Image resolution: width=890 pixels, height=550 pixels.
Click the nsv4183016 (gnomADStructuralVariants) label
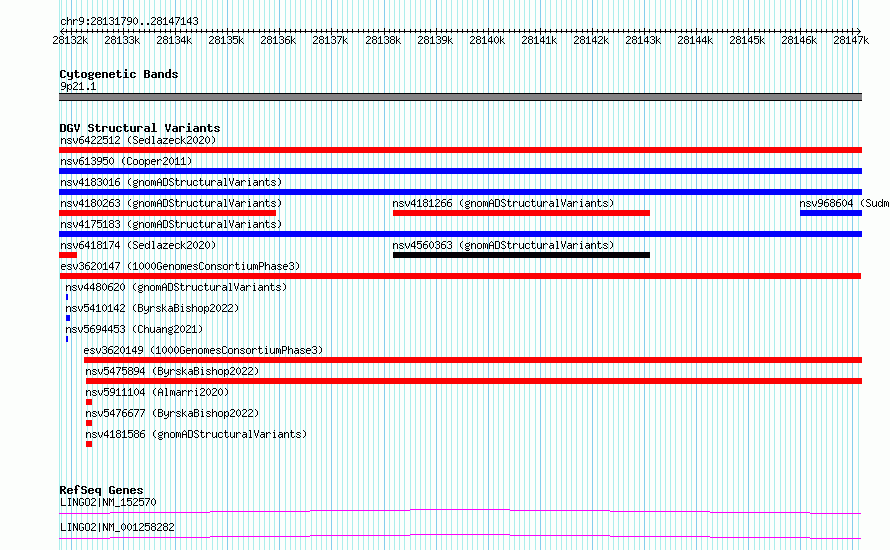click(171, 182)
